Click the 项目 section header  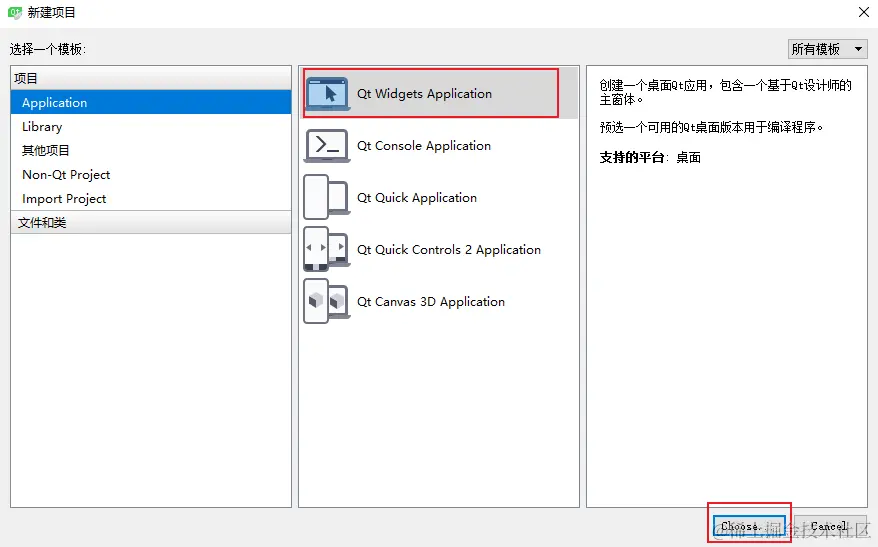[x=151, y=78]
